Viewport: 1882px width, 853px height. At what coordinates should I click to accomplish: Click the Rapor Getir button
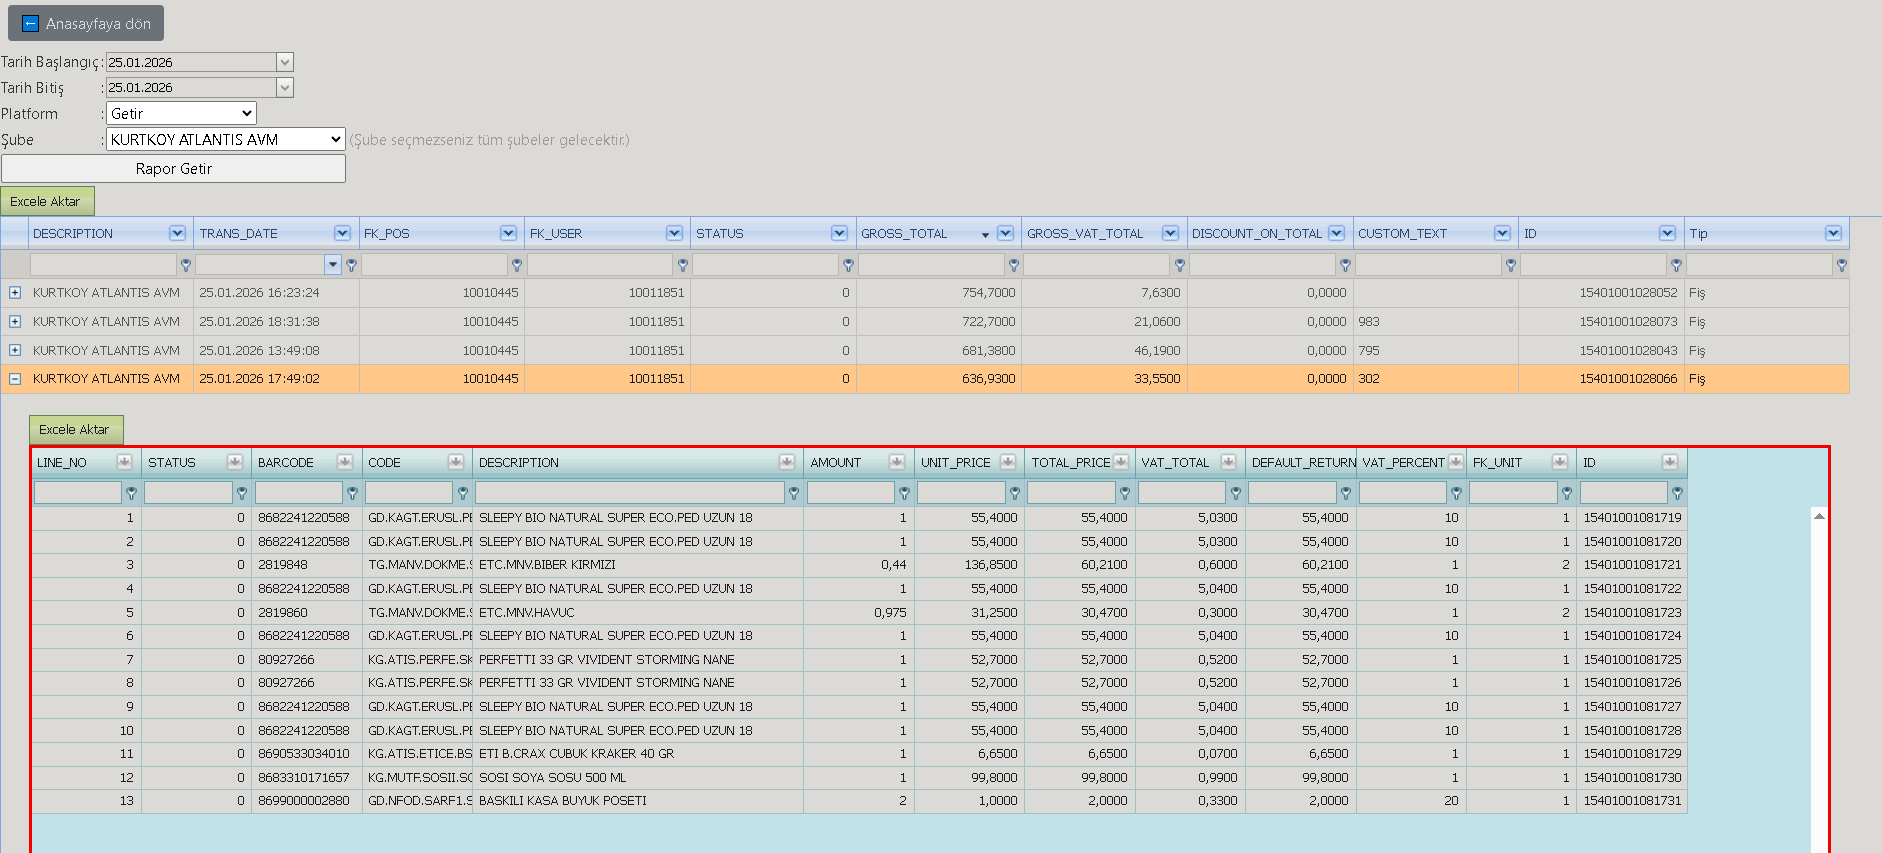(x=173, y=168)
